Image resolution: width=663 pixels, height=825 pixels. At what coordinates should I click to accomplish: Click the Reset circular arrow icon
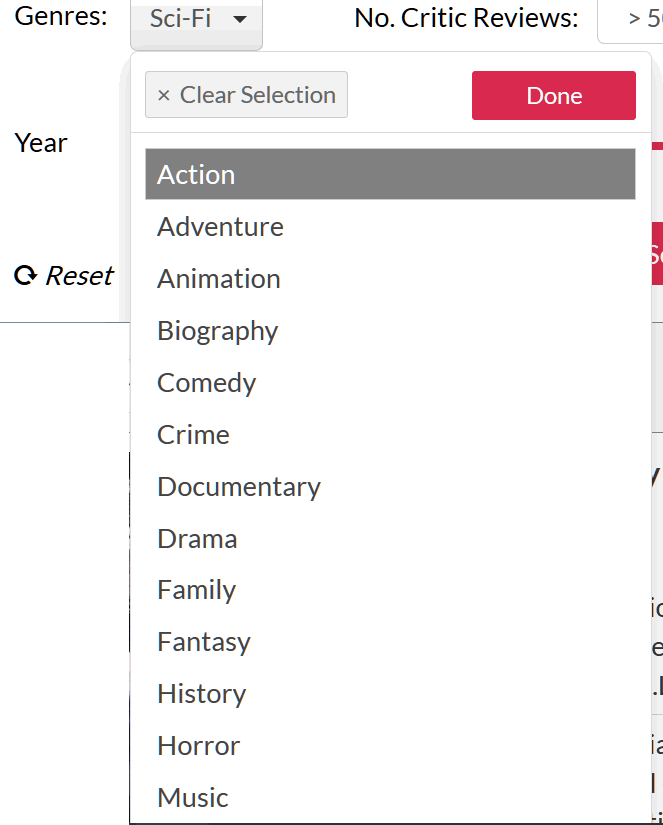click(x=25, y=275)
